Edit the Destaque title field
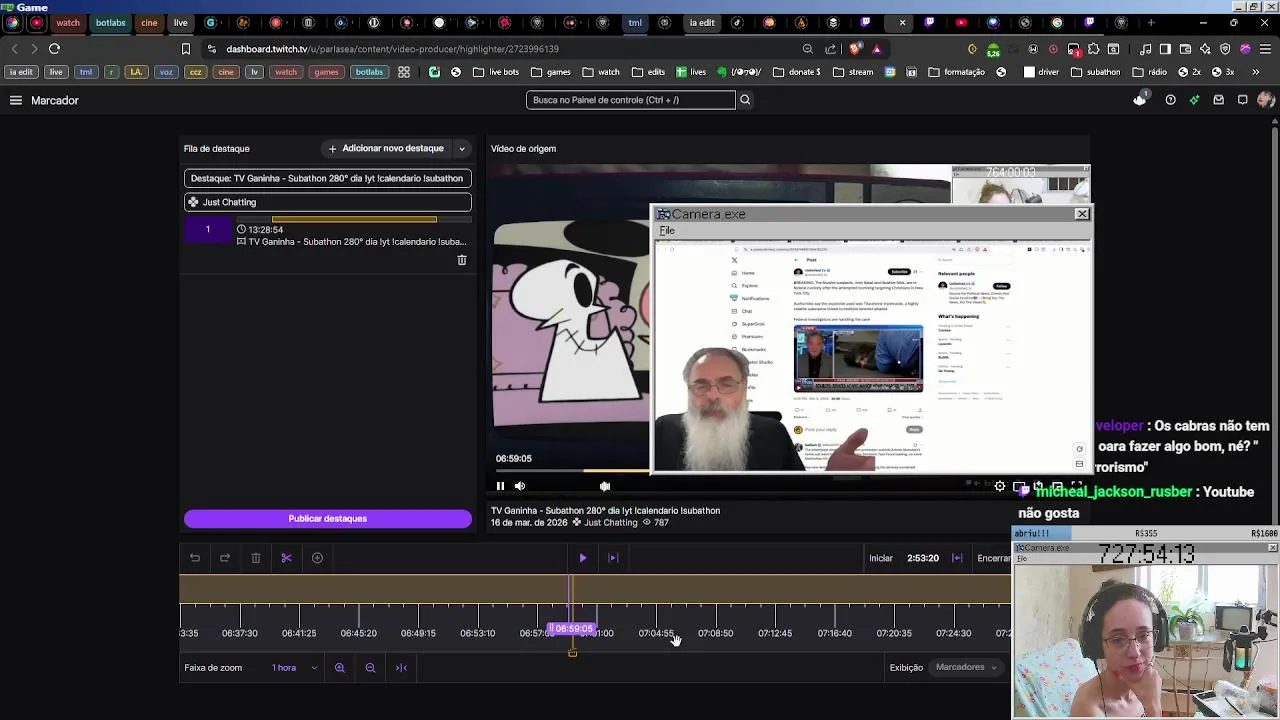Viewport: 1280px width, 720px height. click(x=328, y=178)
